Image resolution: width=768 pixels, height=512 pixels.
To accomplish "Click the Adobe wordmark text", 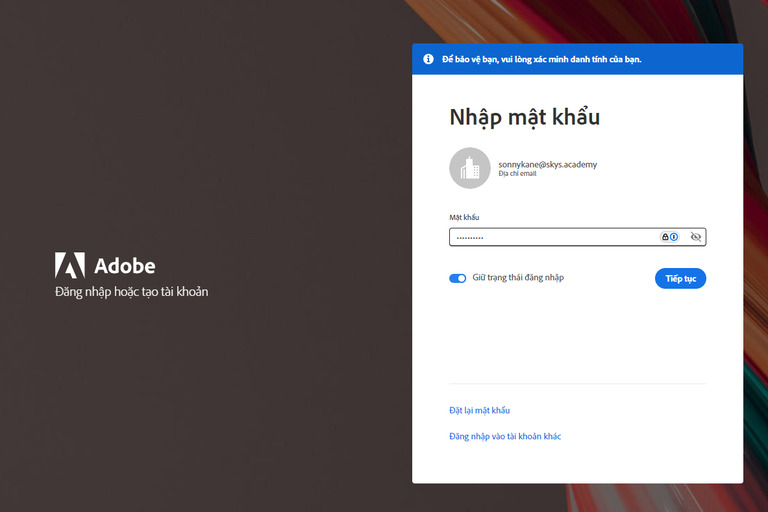I will [125, 266].
